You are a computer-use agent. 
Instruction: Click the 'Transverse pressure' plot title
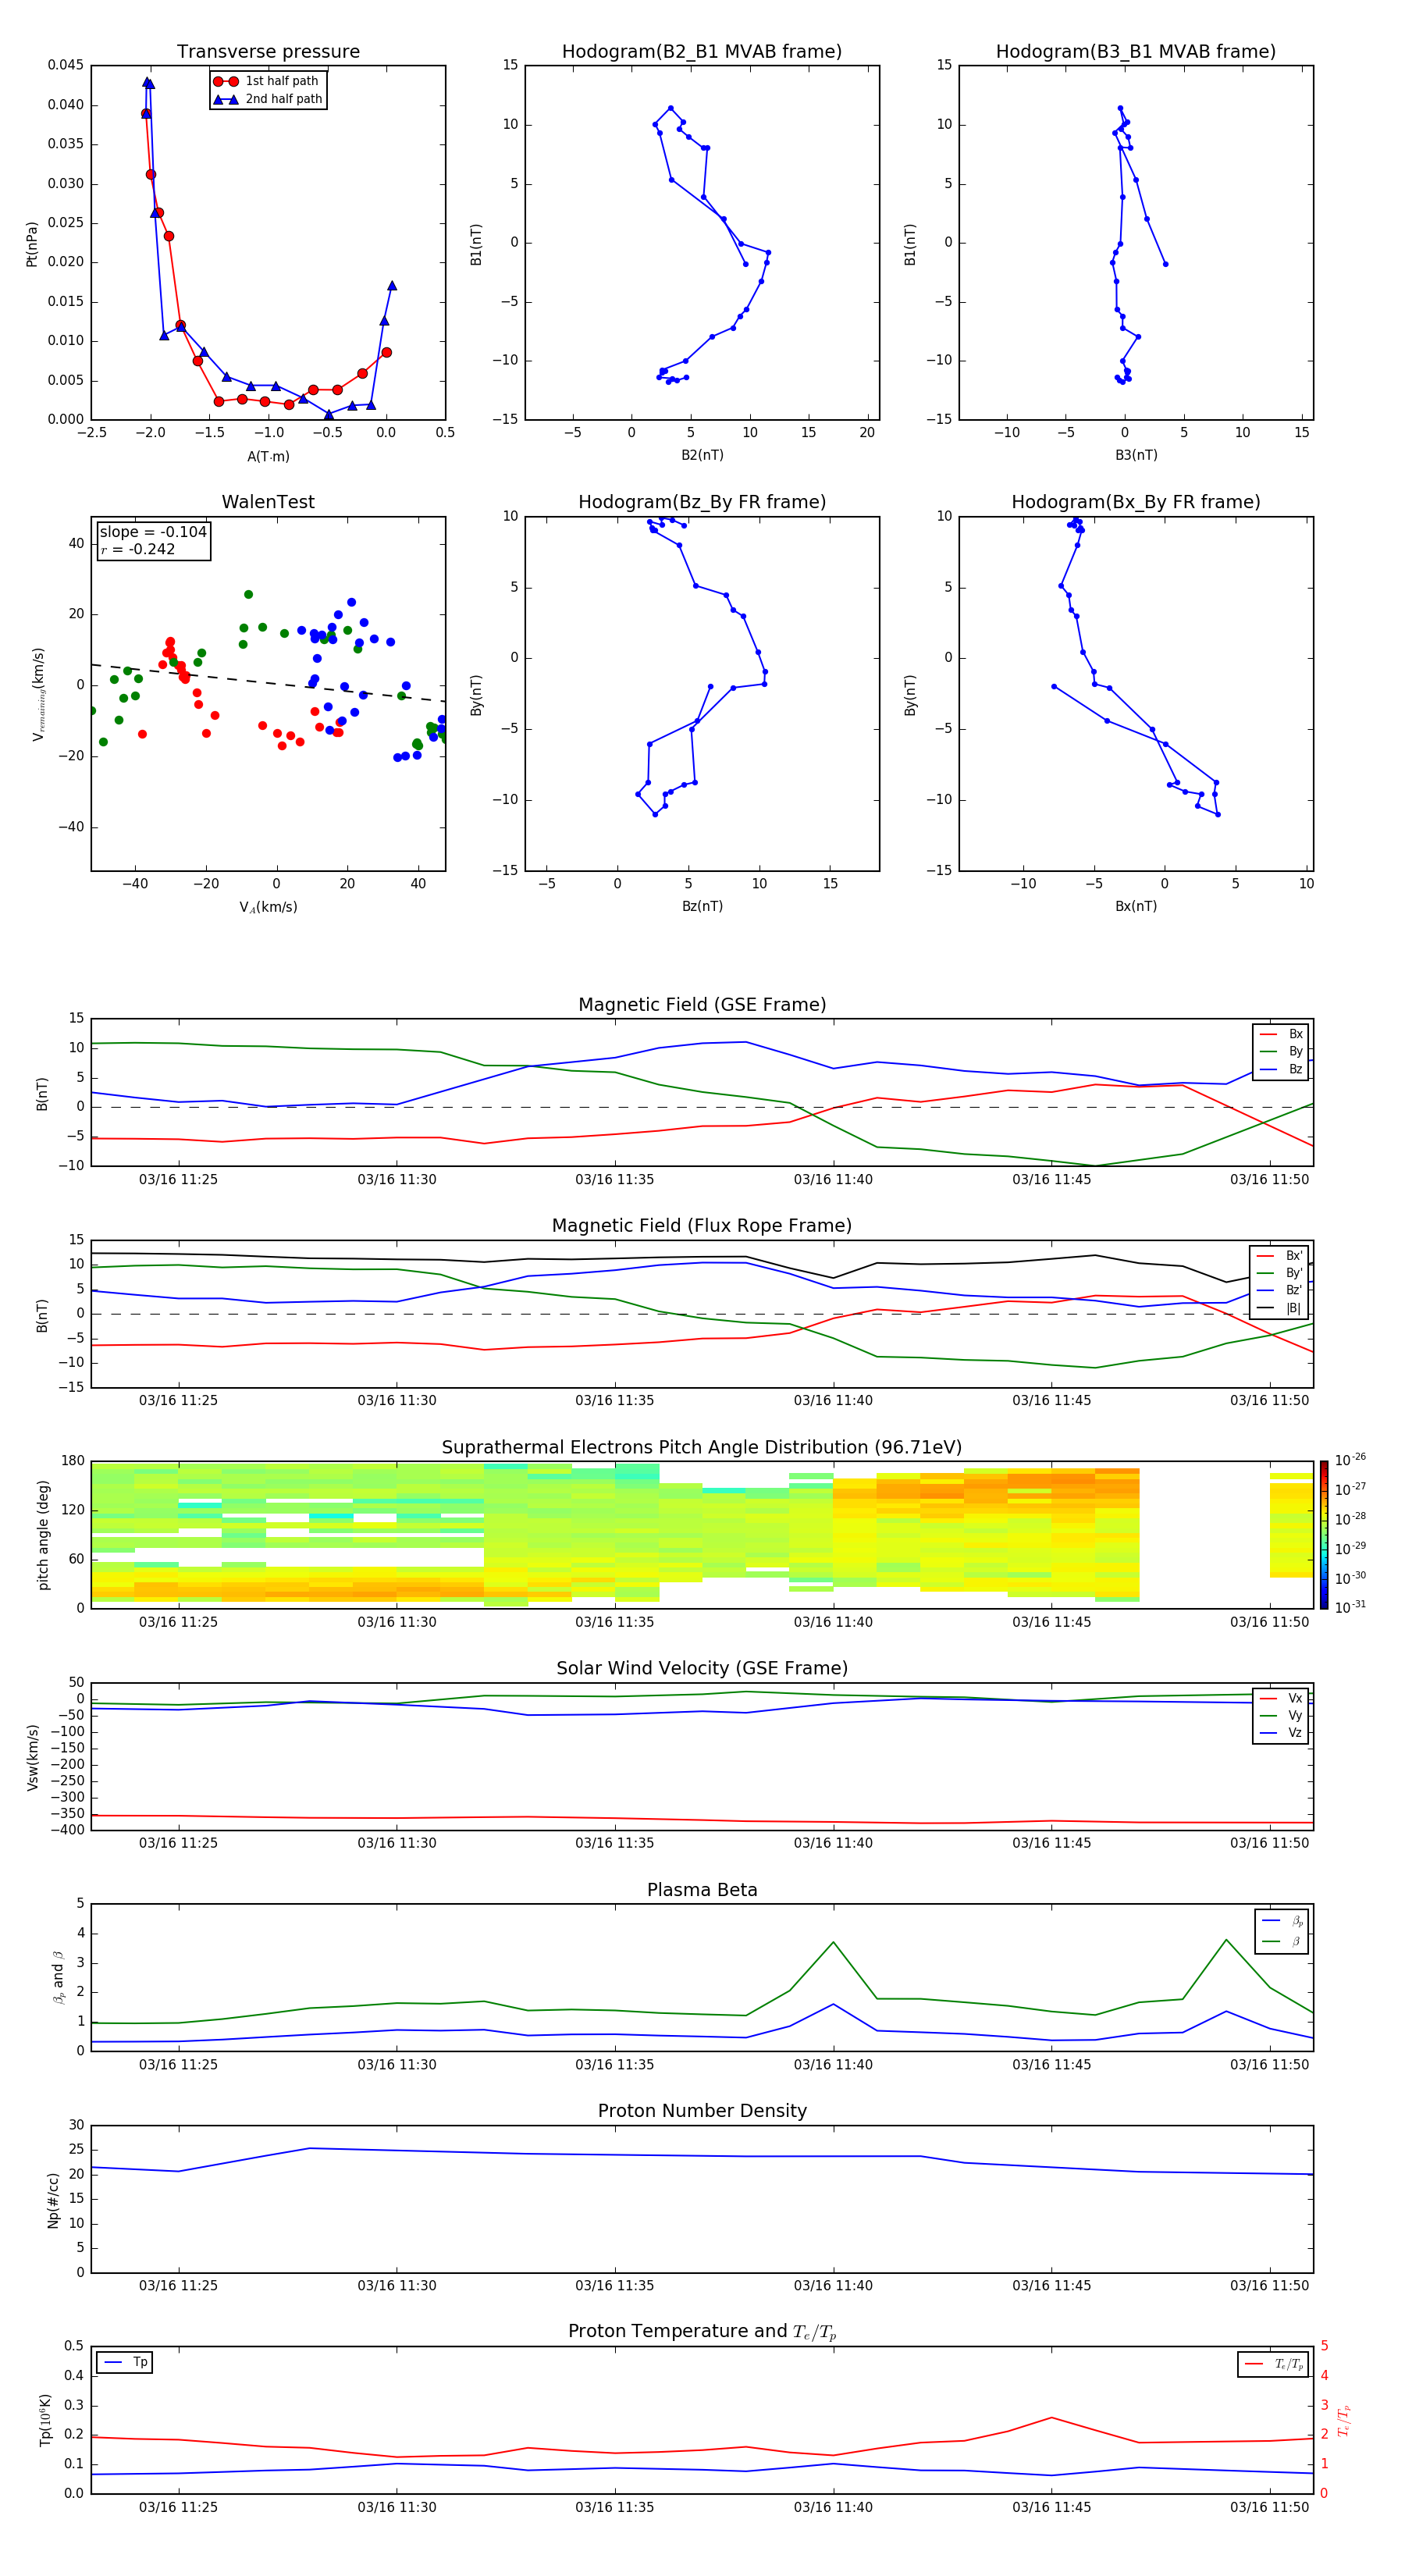[268, 52]
